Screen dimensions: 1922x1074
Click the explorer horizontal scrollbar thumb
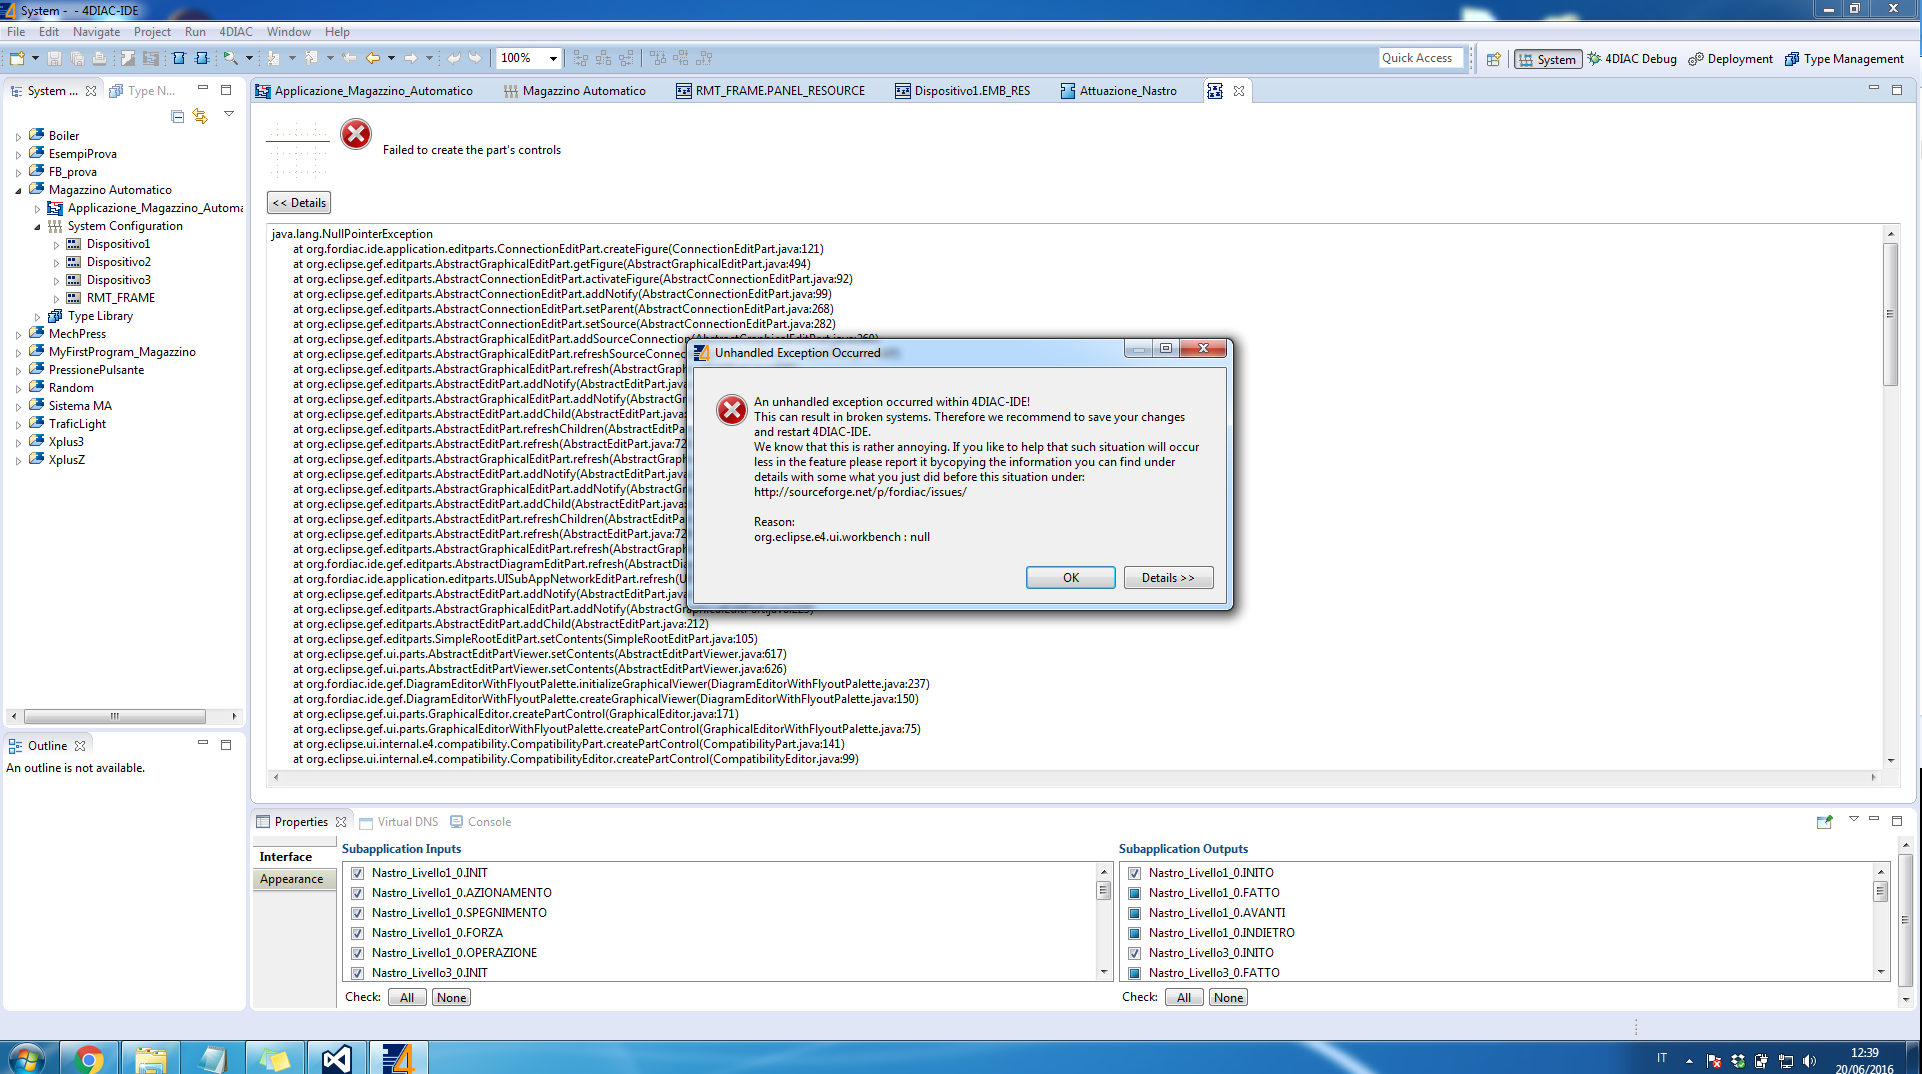114,716
